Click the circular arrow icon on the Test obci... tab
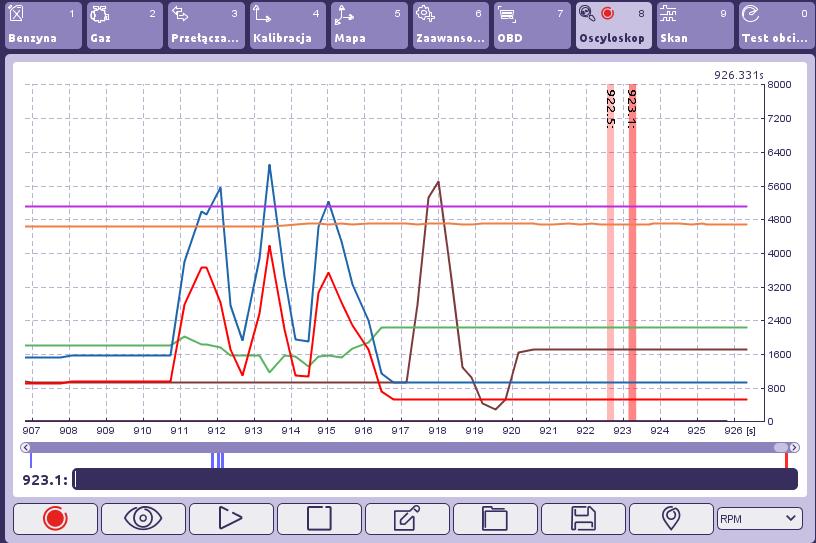 (750, 14)
